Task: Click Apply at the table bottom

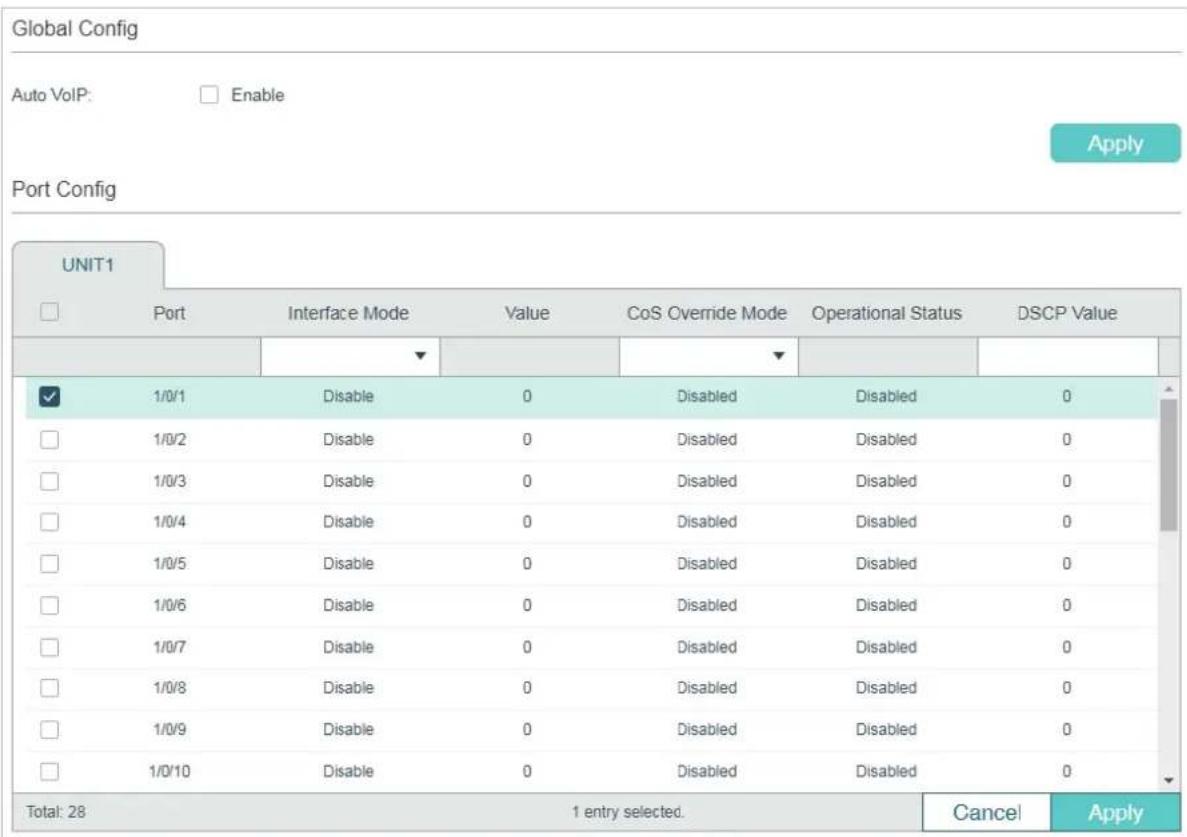Action: coord(1115,812)
